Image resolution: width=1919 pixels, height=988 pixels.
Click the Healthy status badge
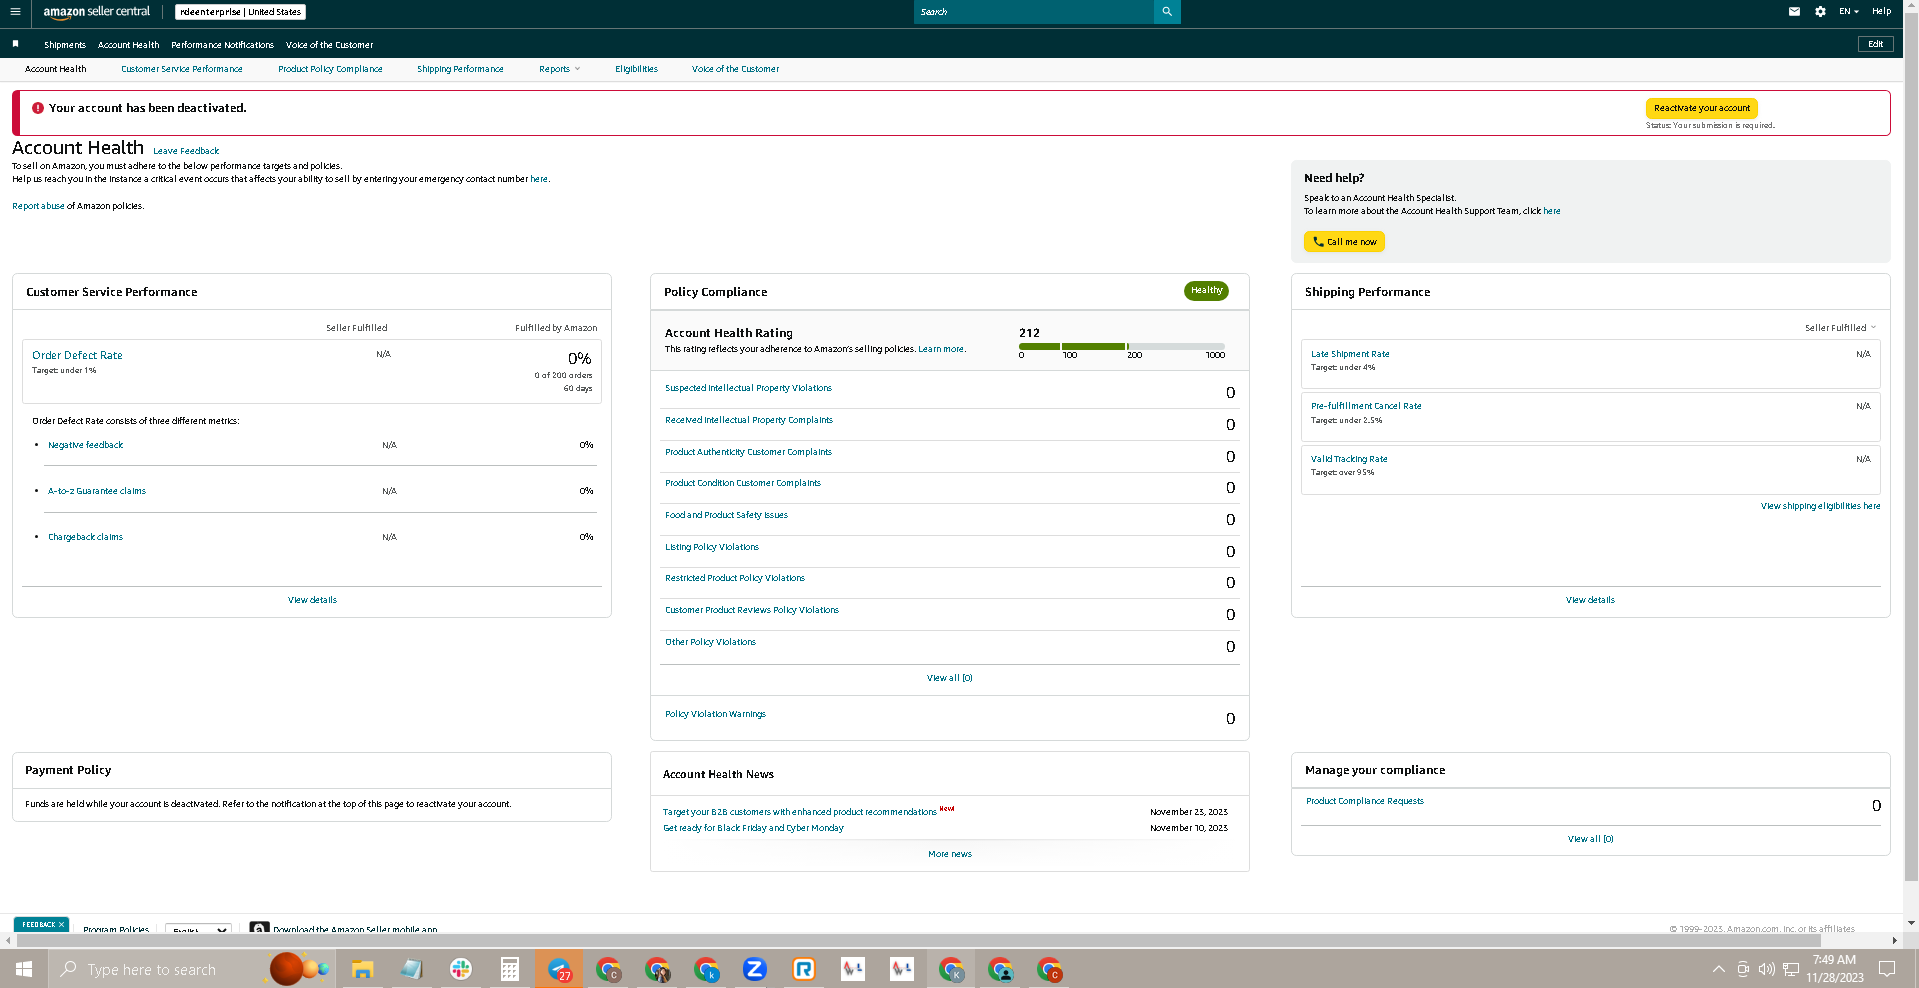[x=1206, y=291]
